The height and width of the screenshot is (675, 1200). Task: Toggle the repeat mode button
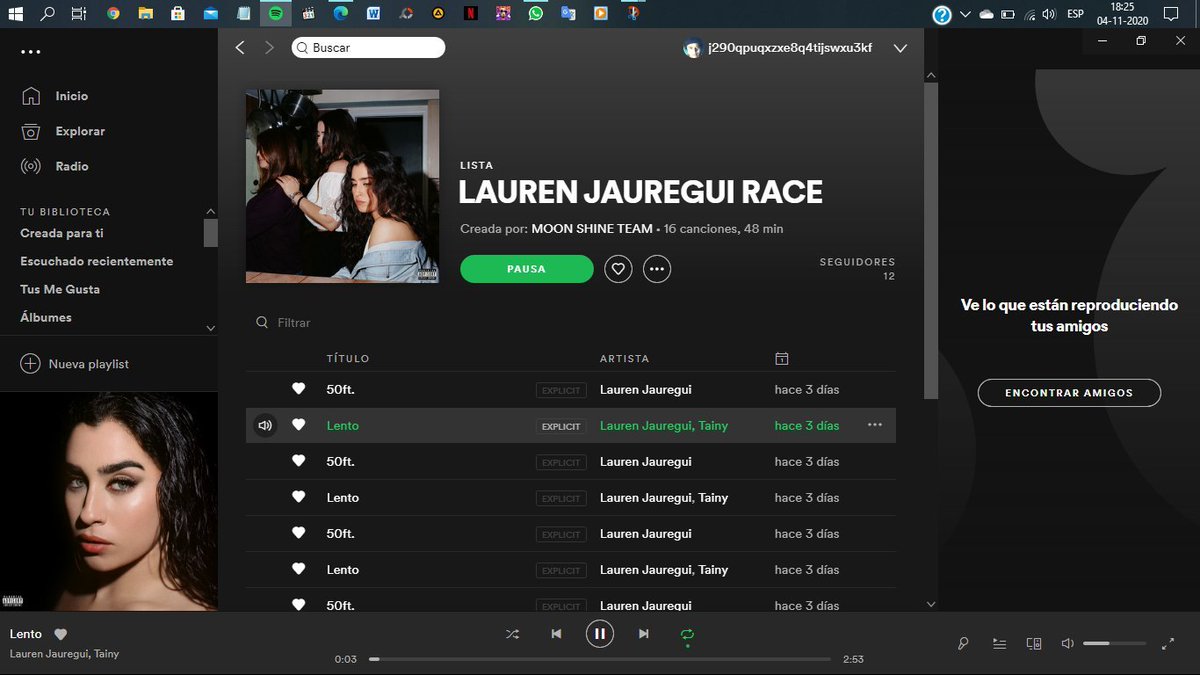coord(688,634)
